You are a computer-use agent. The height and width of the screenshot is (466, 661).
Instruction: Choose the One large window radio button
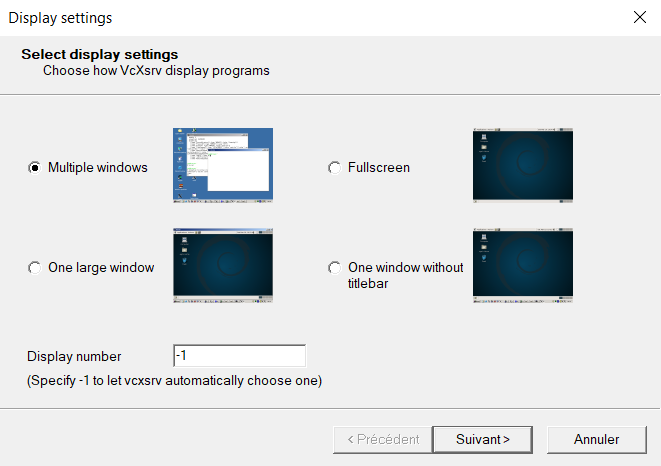[34, 268]
